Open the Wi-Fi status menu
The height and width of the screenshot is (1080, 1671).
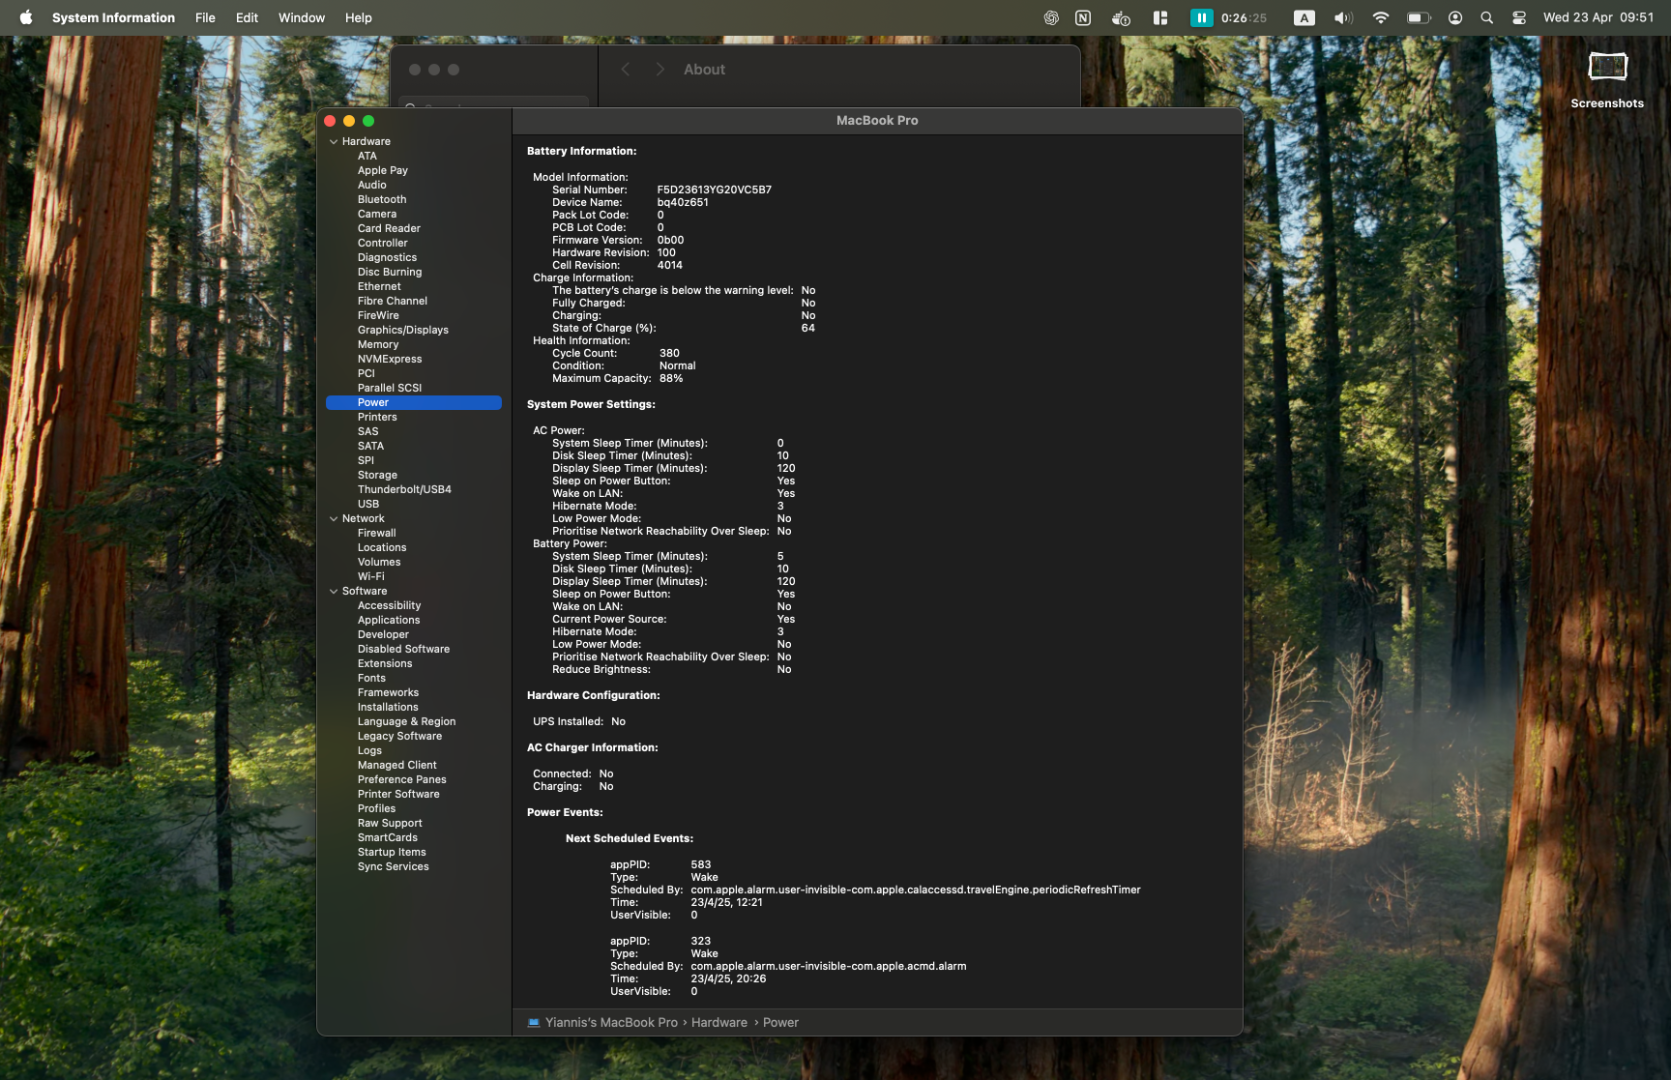pos(1381,17)
